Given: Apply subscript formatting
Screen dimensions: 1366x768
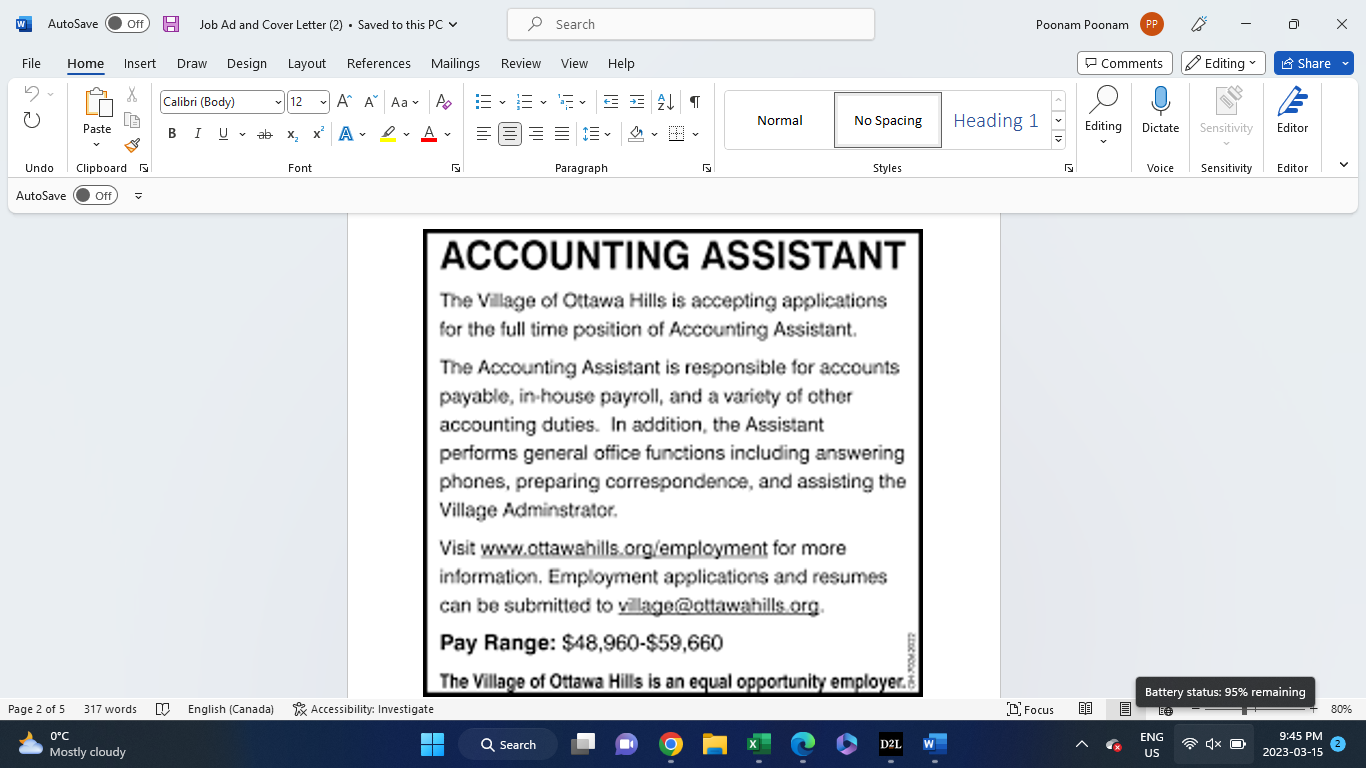Looking at the screenshot, I should tap(291, 133).
